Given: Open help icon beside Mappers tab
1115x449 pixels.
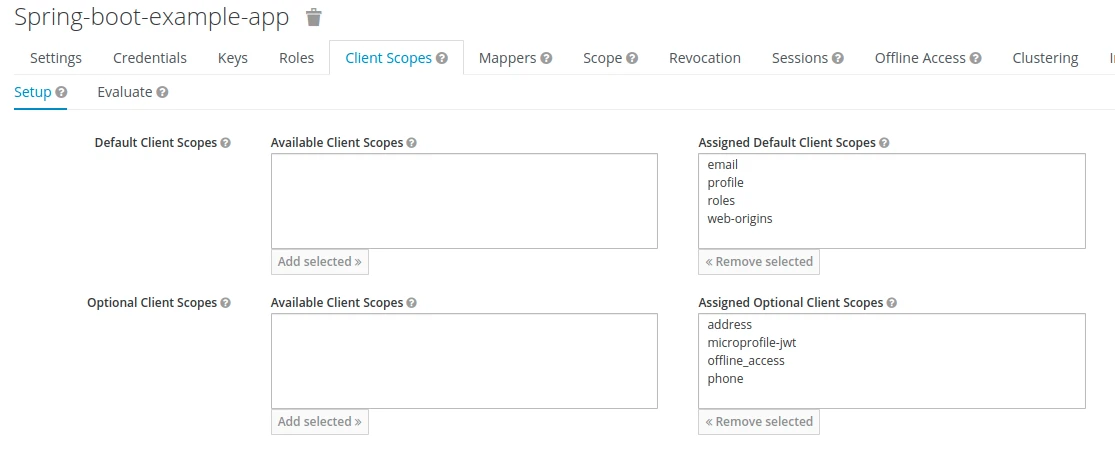Looking at the screenshot, I should pyautogui.click(x=546, y=58).
